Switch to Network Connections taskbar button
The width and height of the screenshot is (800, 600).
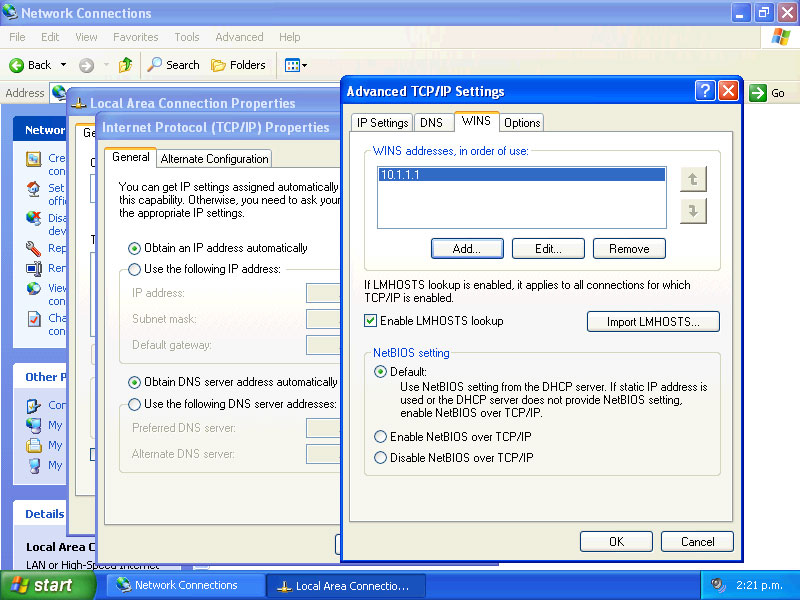[x=185, y=585]
